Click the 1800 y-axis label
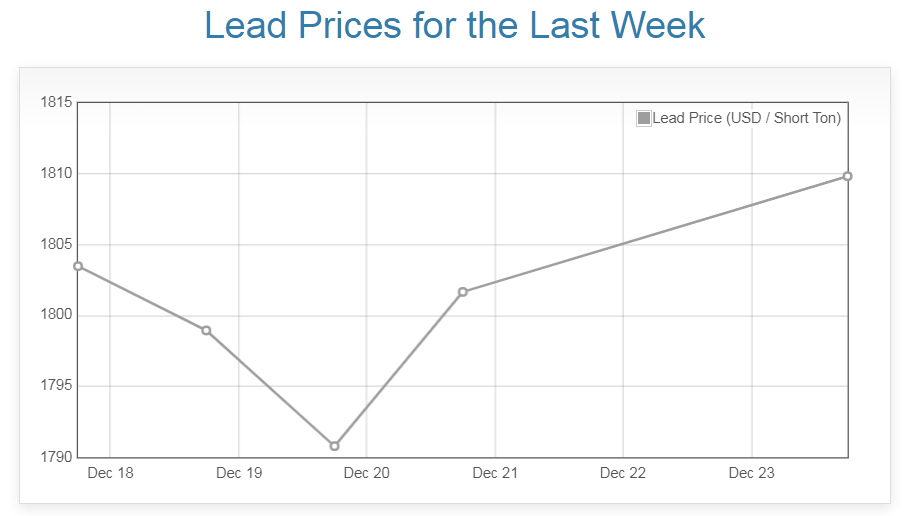 click(55, 315)
